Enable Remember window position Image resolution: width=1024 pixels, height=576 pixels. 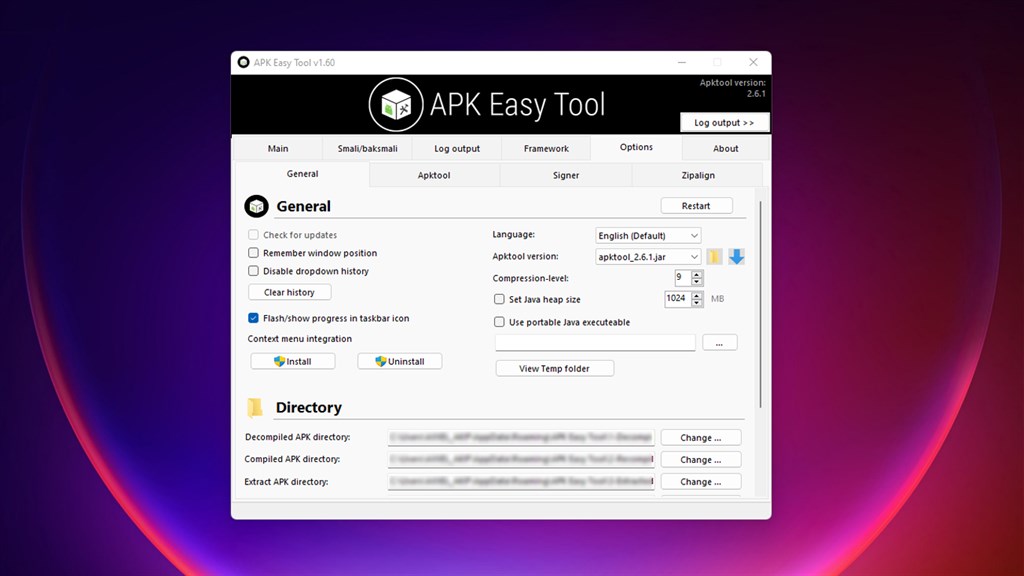[253, 253]
